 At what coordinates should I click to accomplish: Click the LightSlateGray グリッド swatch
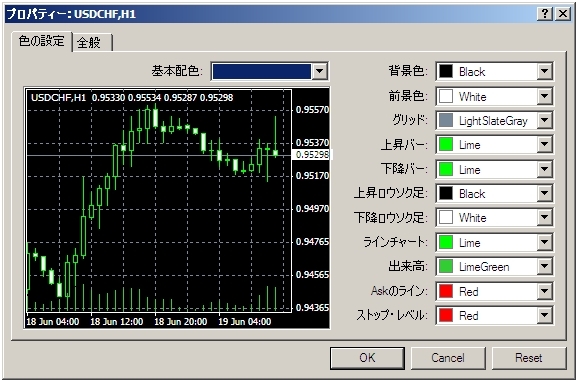446,120
